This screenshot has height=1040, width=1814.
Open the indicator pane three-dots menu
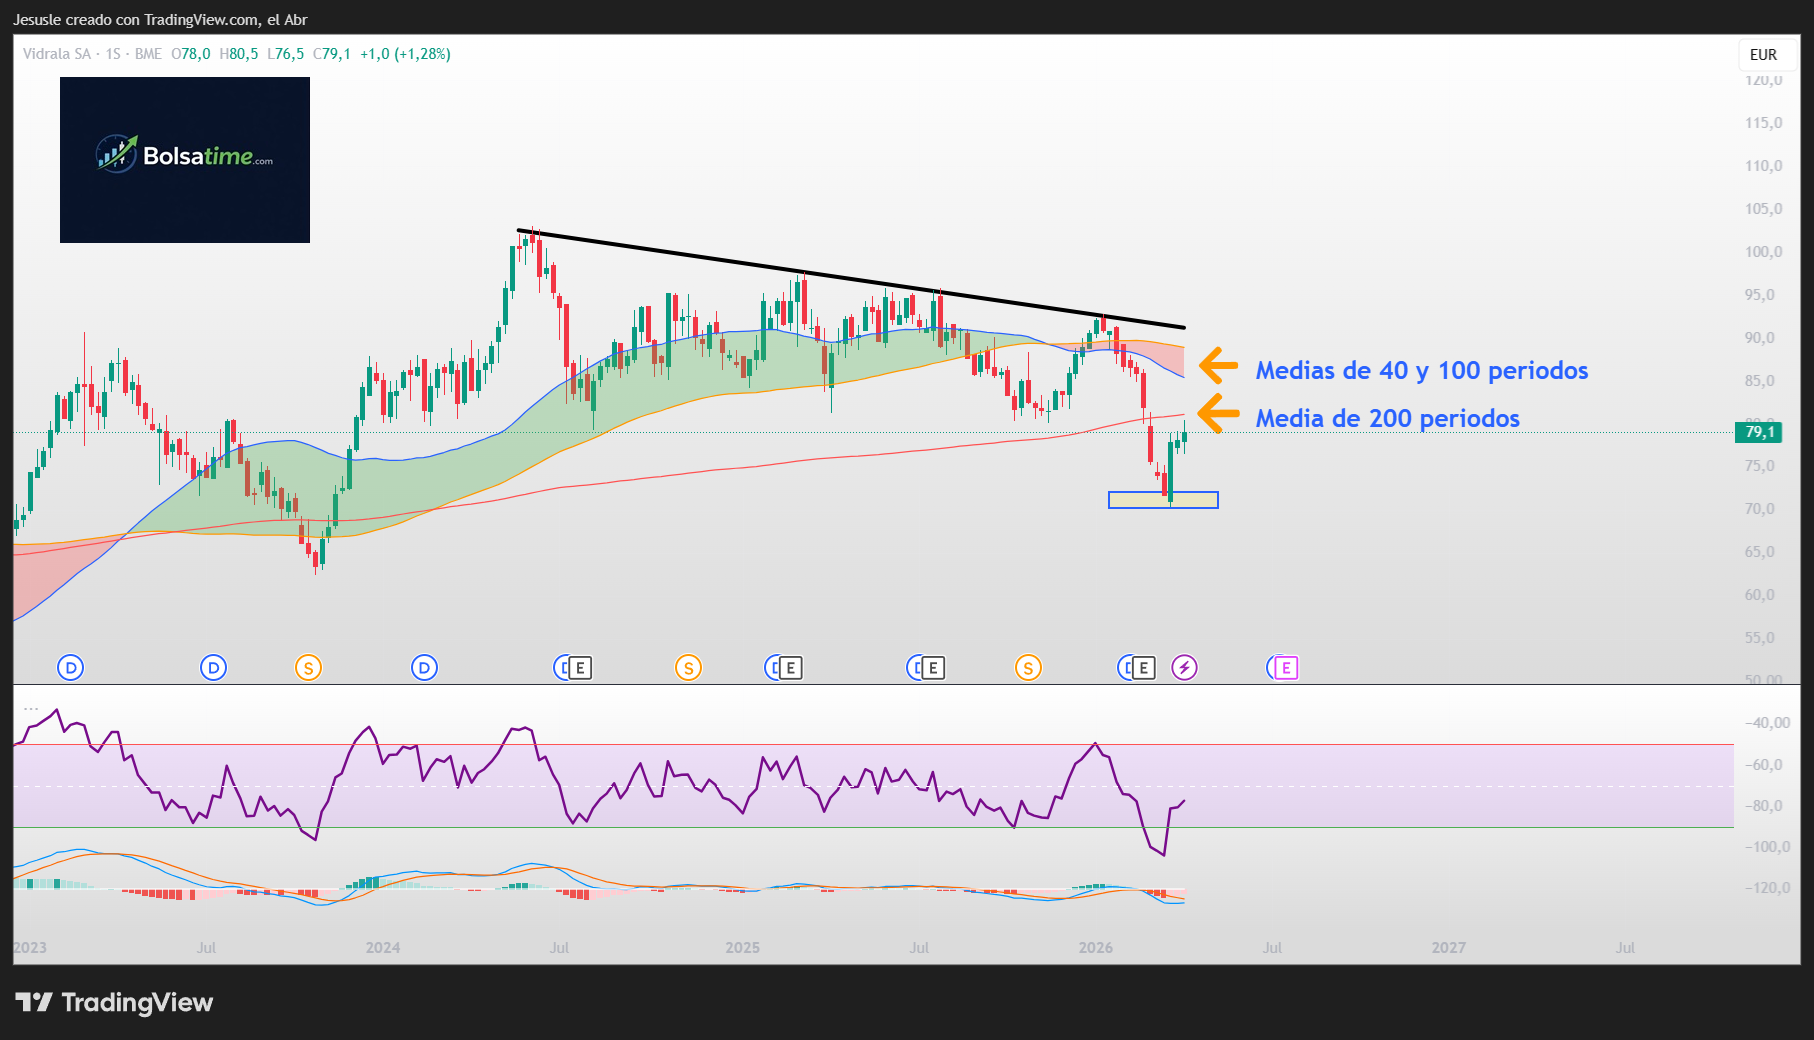(x=31, y=707)
